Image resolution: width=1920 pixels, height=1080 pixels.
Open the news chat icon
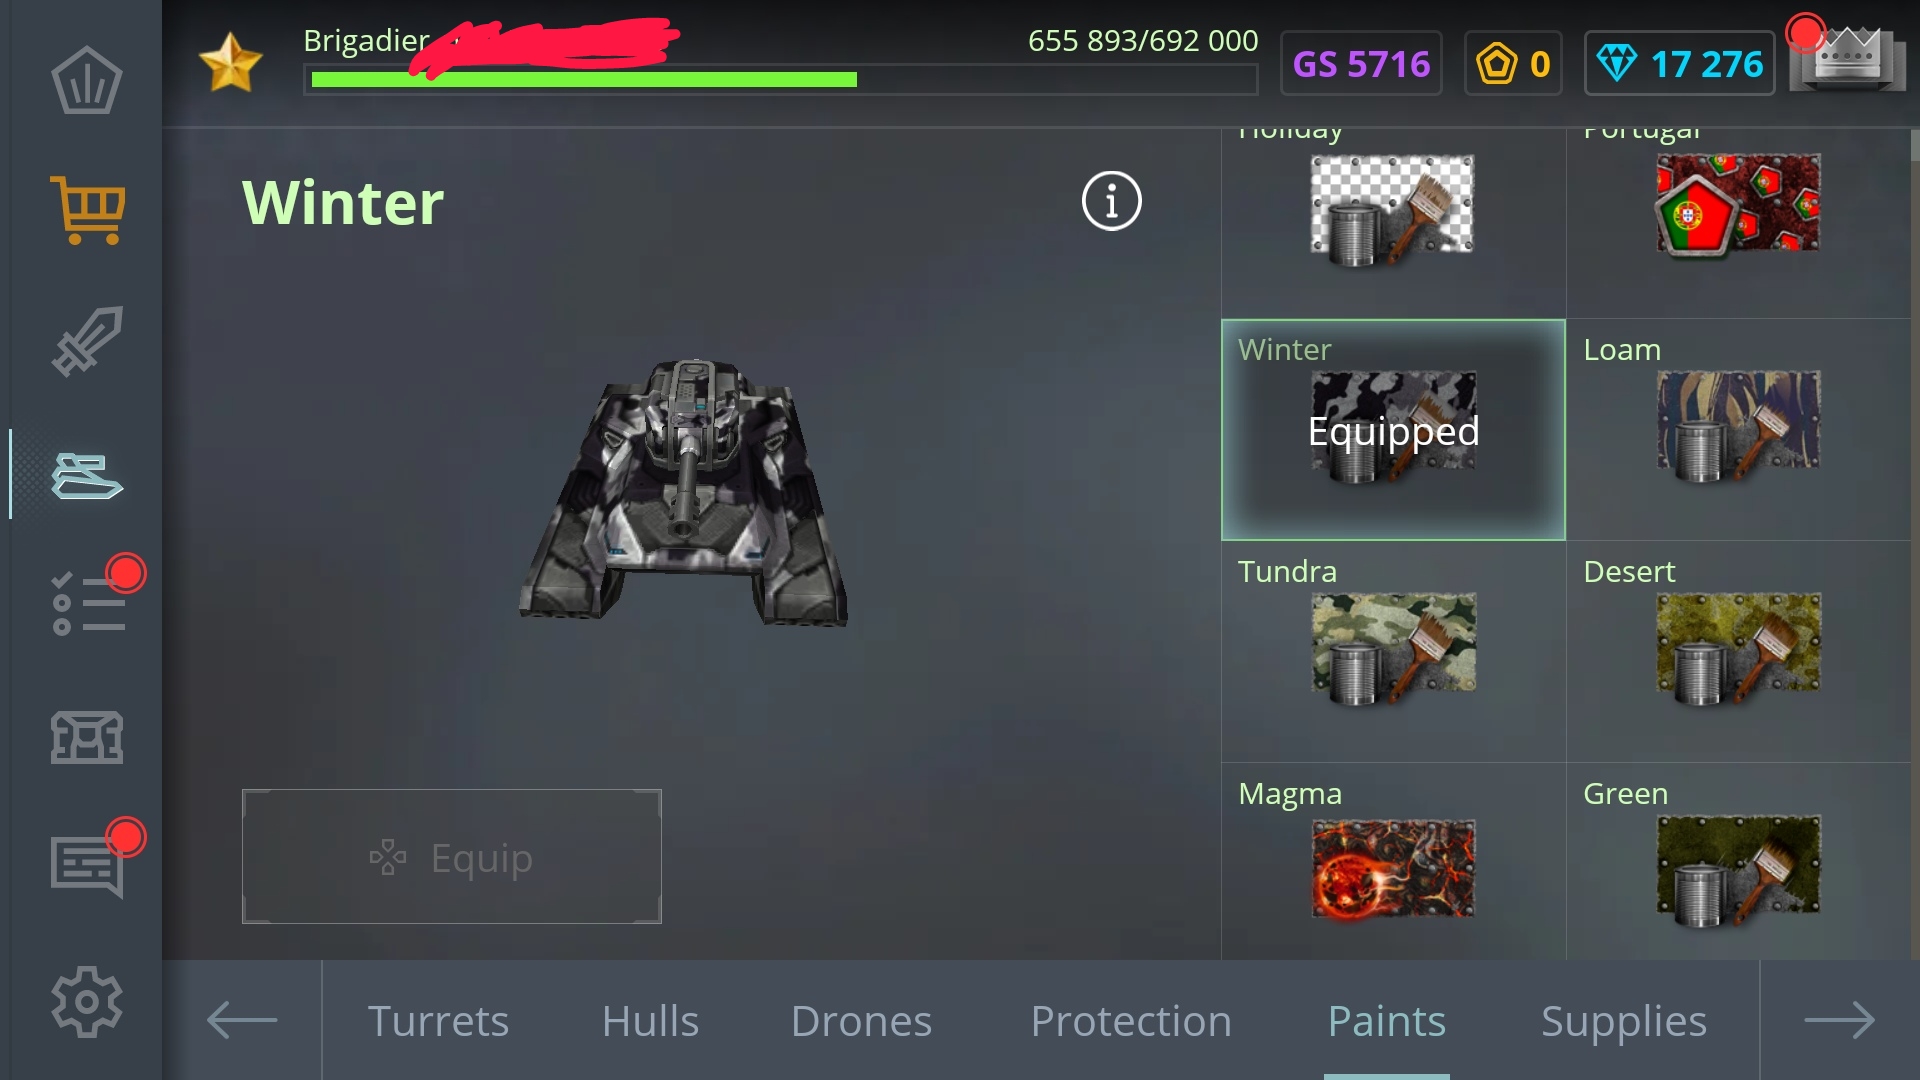tap(87, 866)
